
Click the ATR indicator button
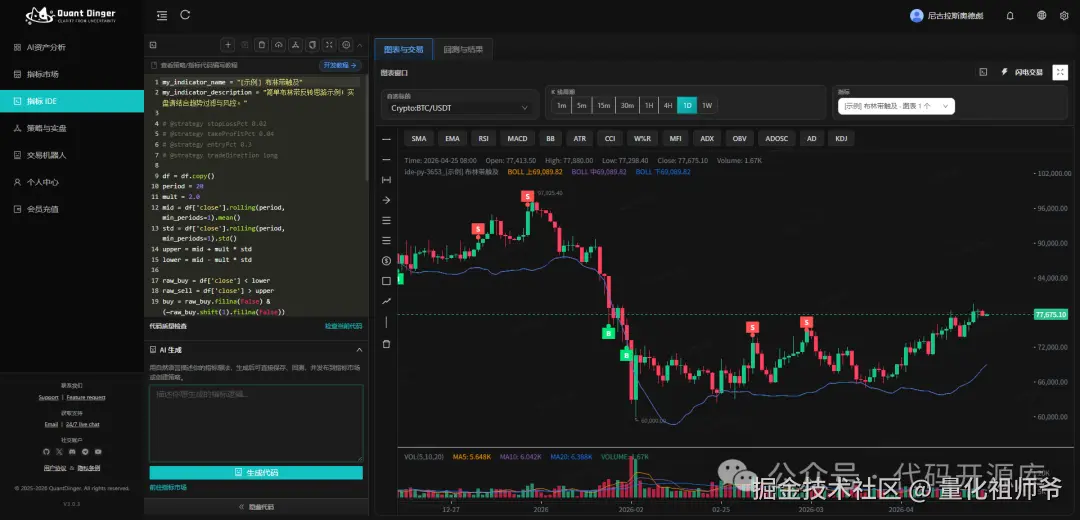click(x=580, y=138)
